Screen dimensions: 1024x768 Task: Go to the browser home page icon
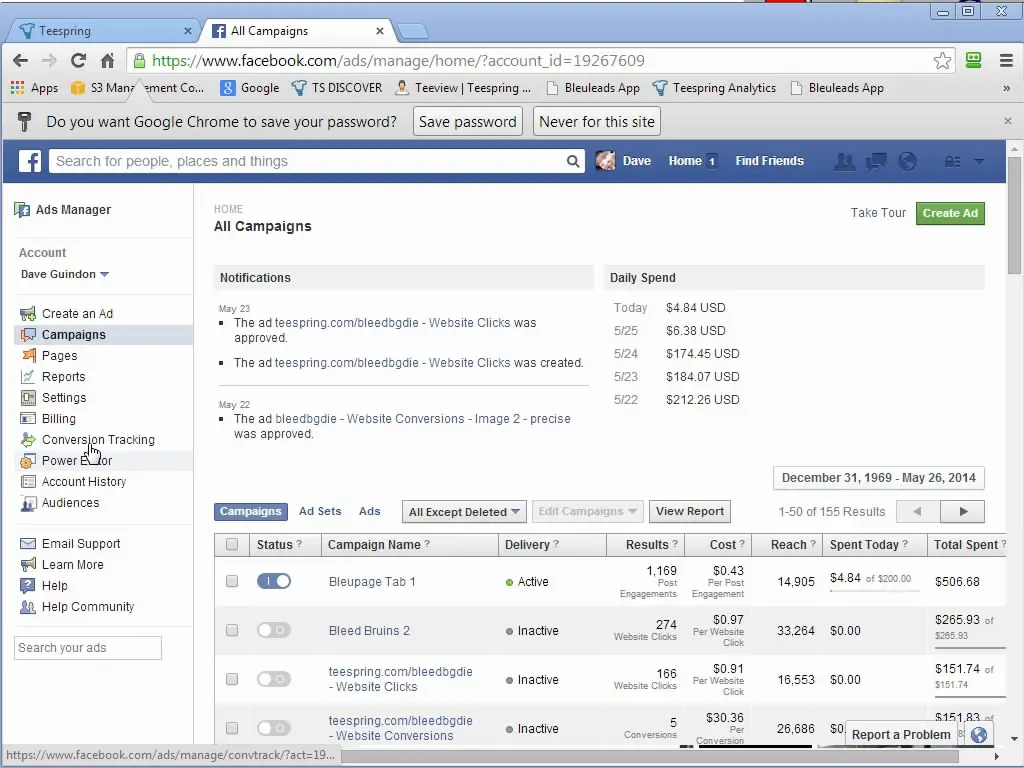108,61
